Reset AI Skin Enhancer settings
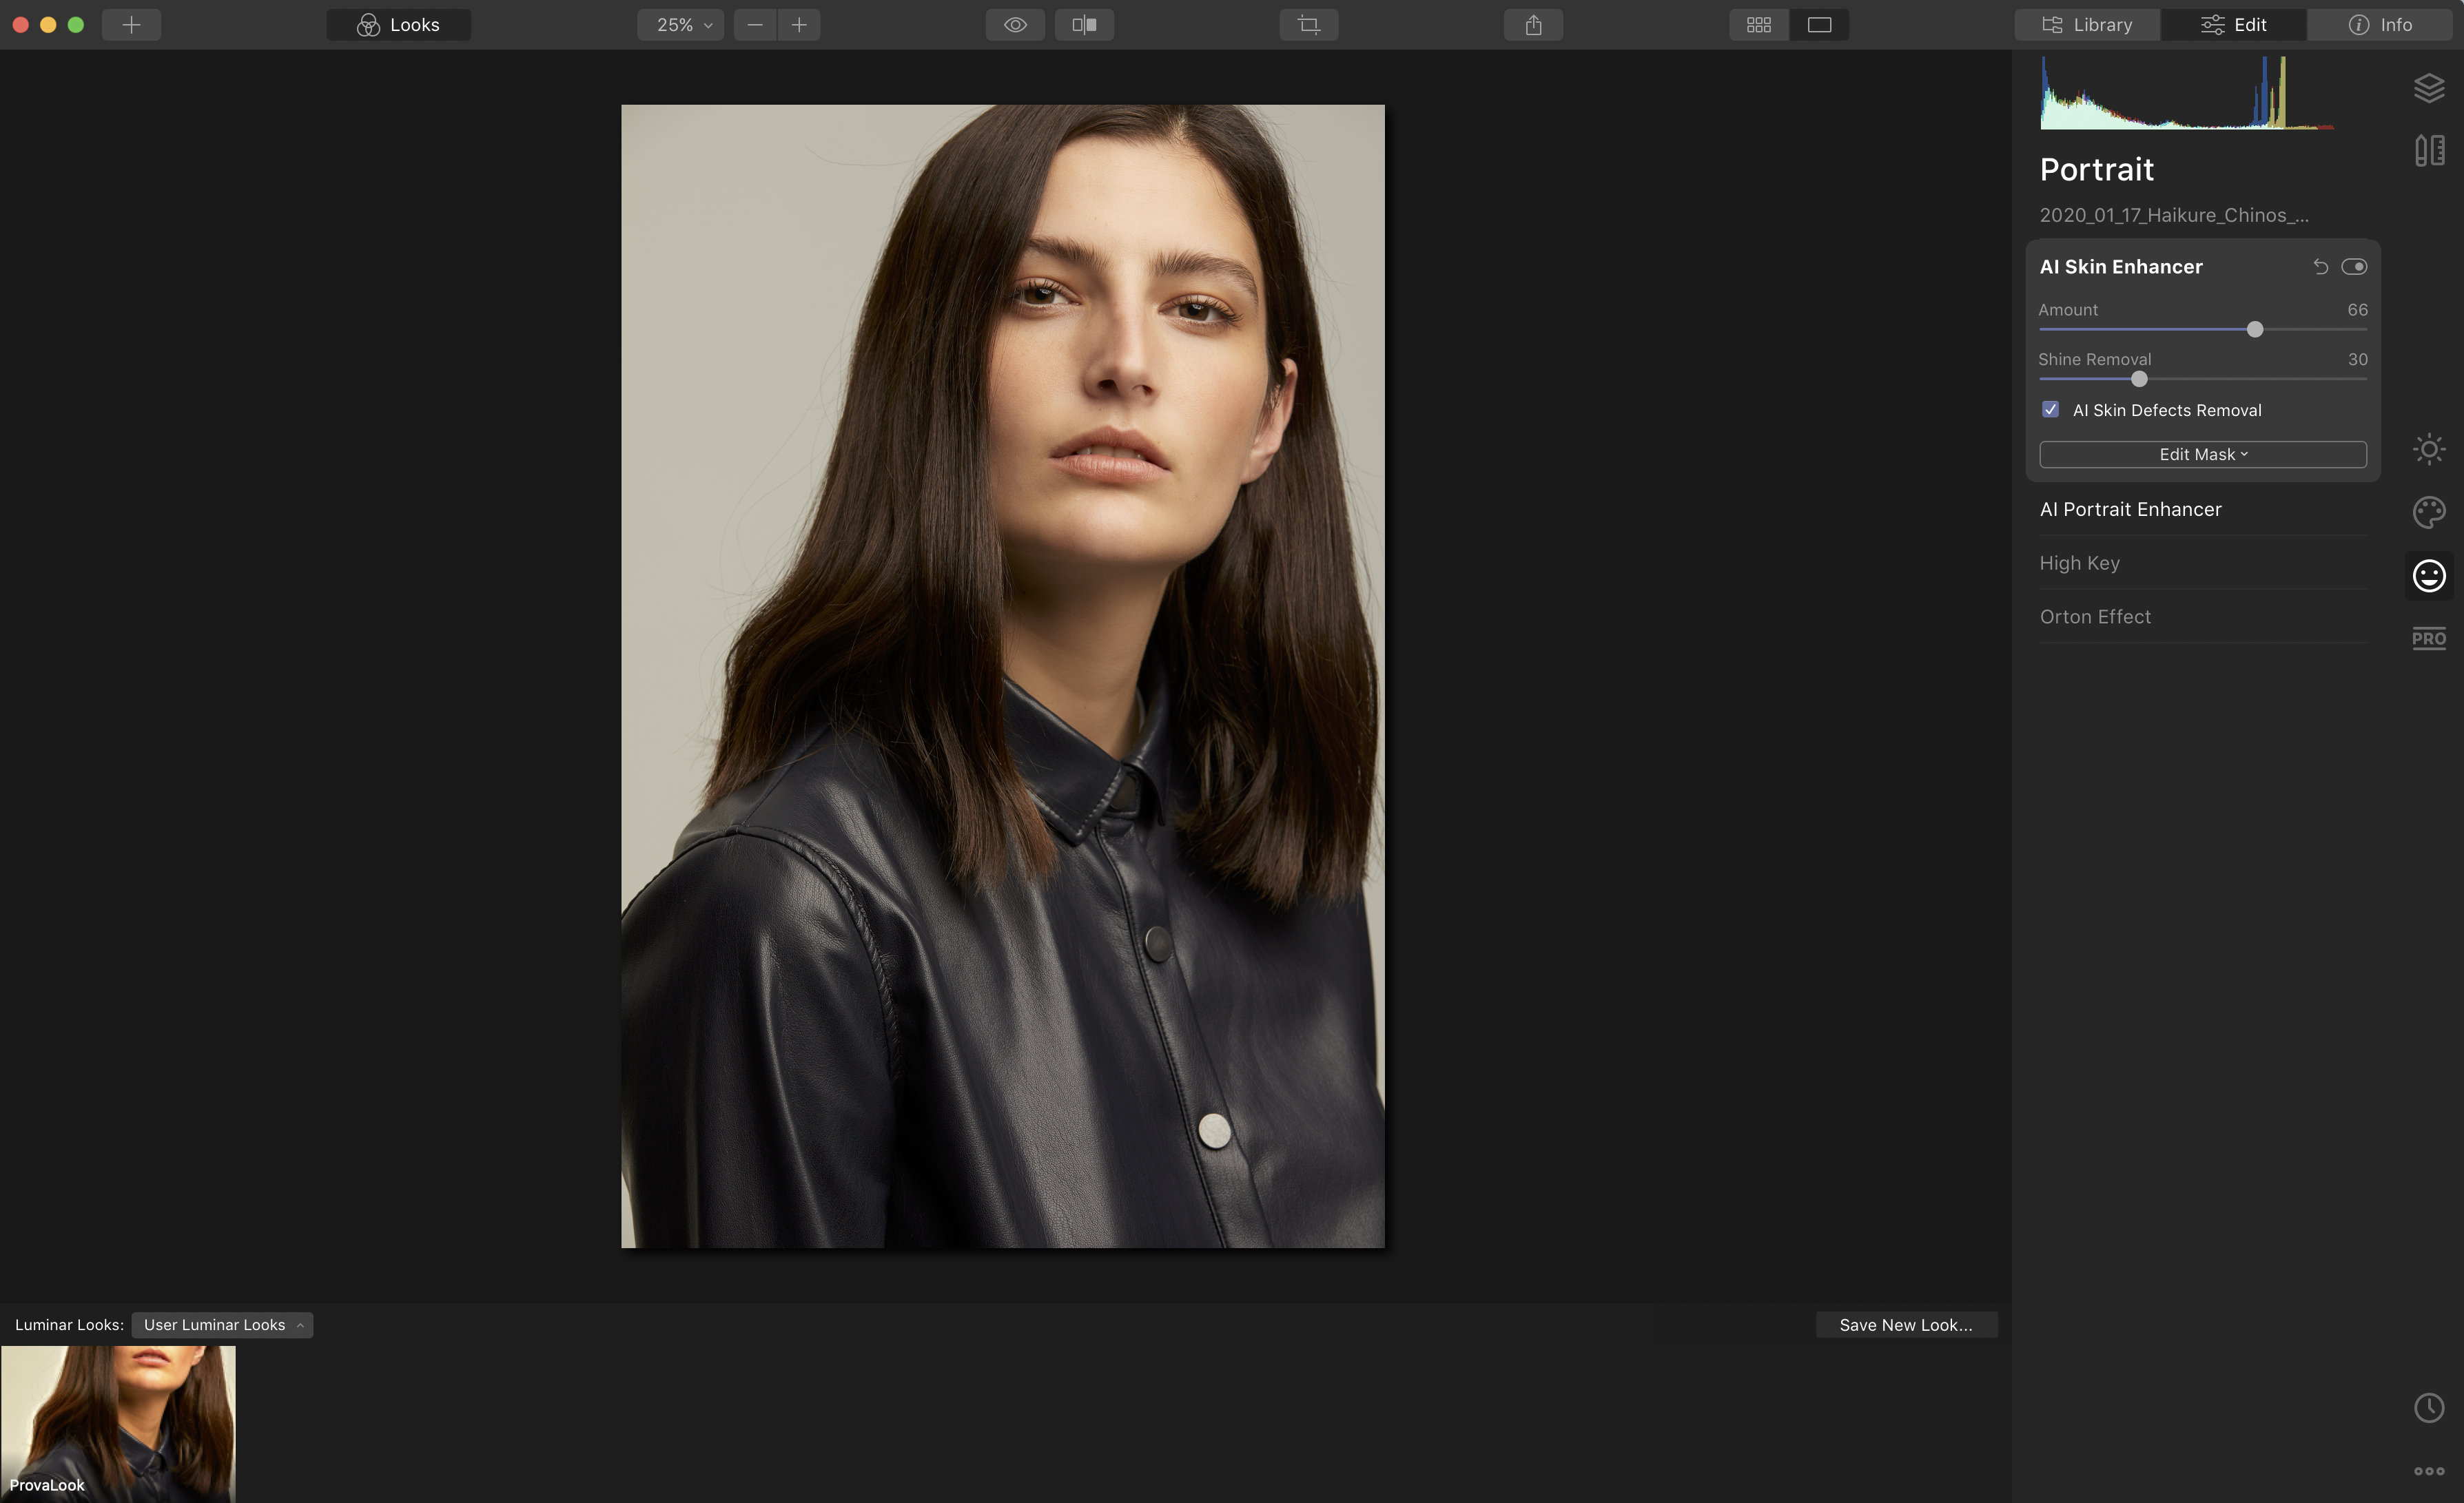Screen dimensions: 2464x1503 click(x=2320, y=267)
